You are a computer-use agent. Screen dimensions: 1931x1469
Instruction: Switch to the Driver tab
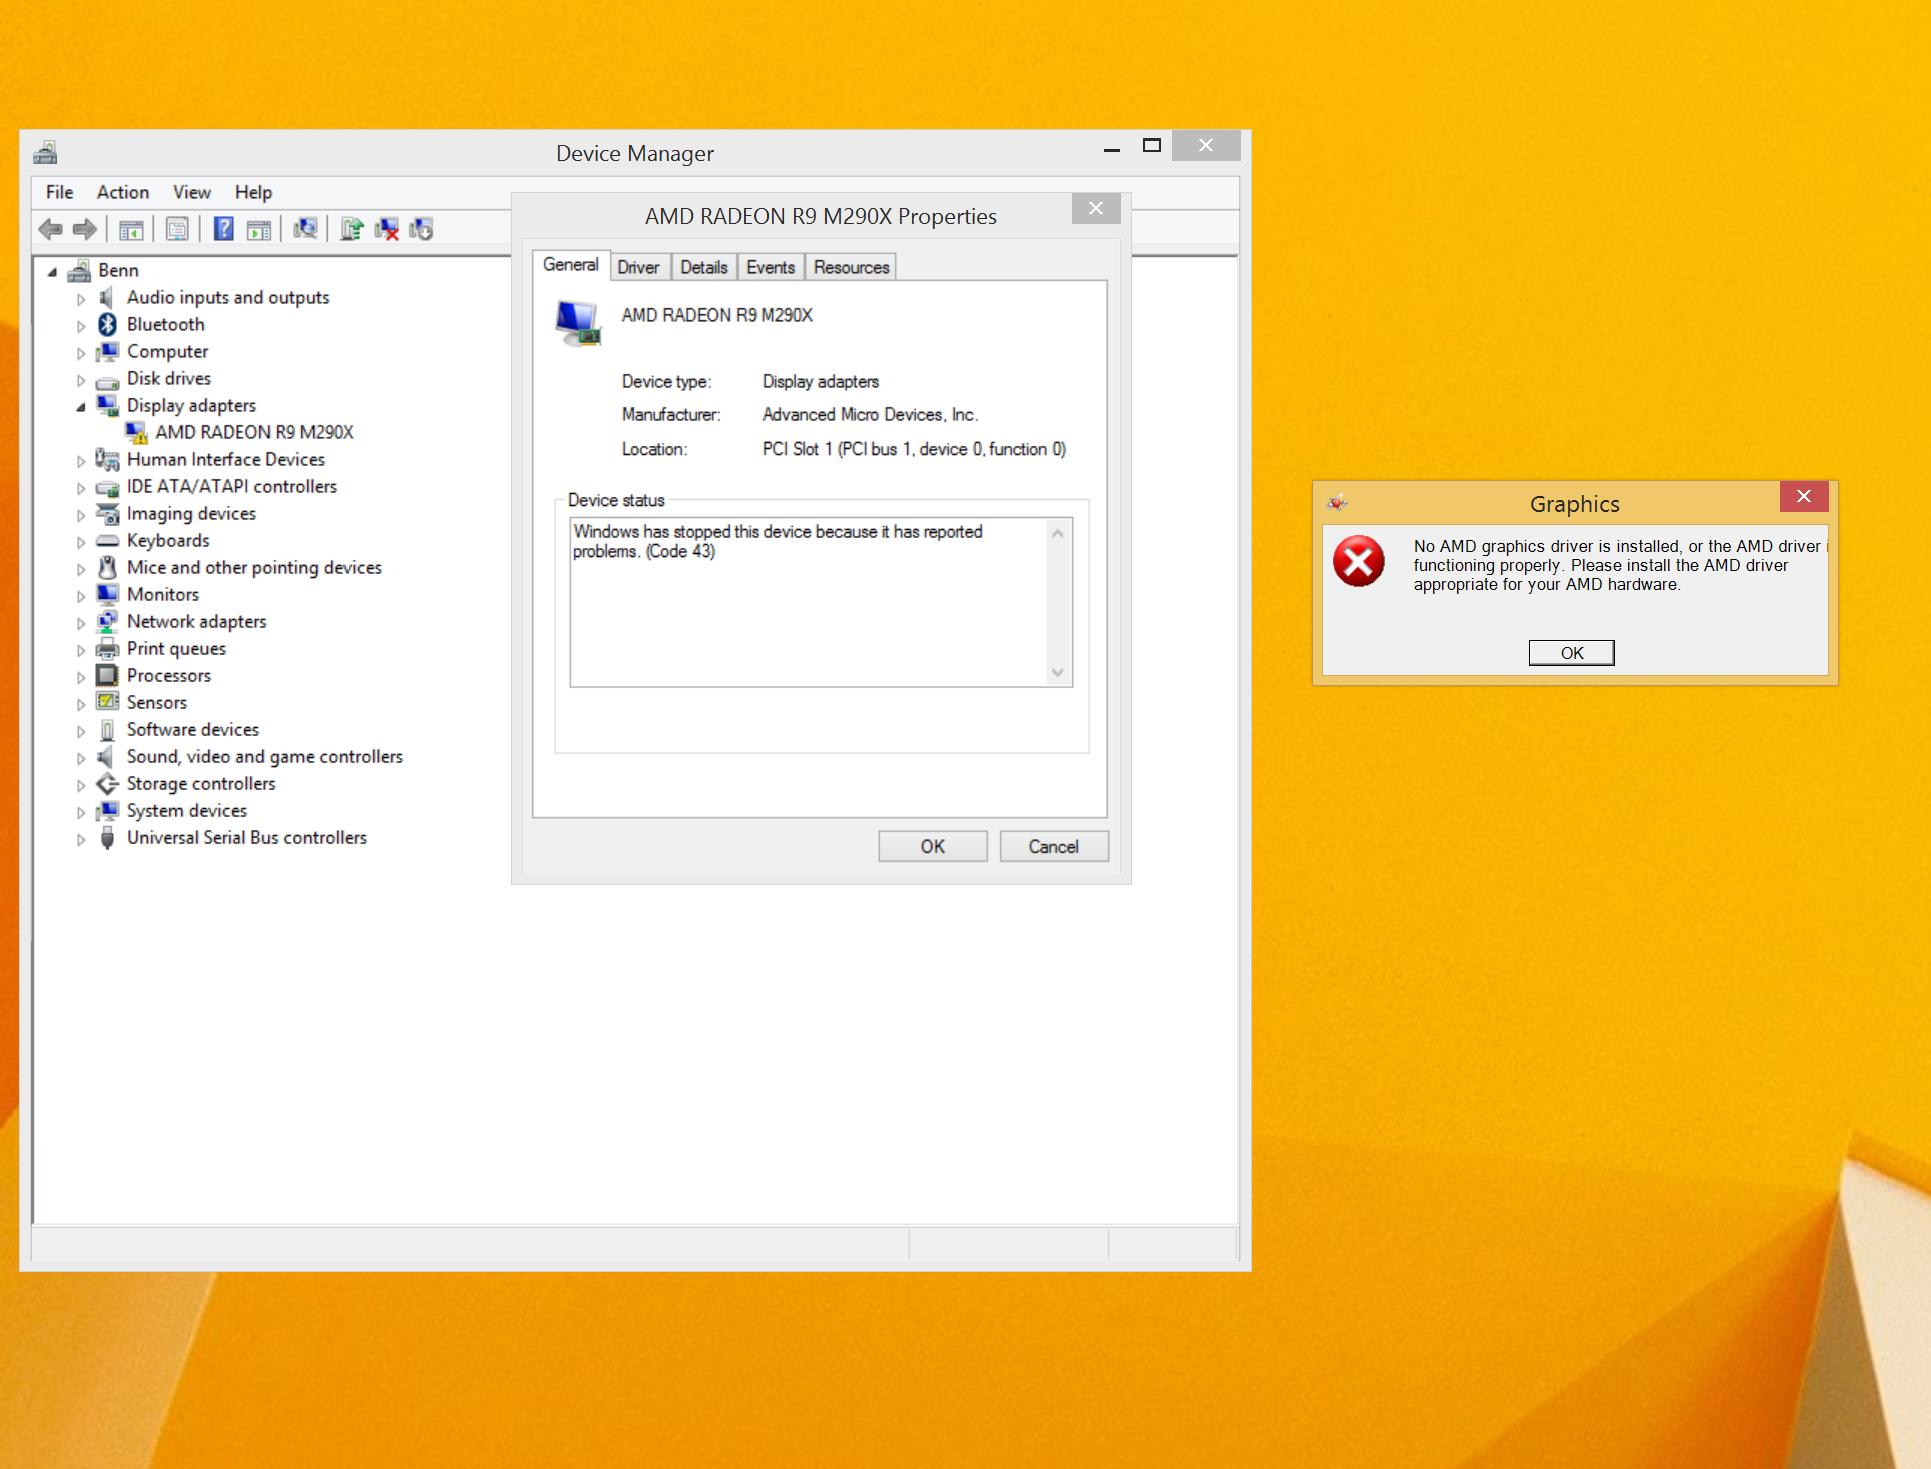tap(638, 267)
